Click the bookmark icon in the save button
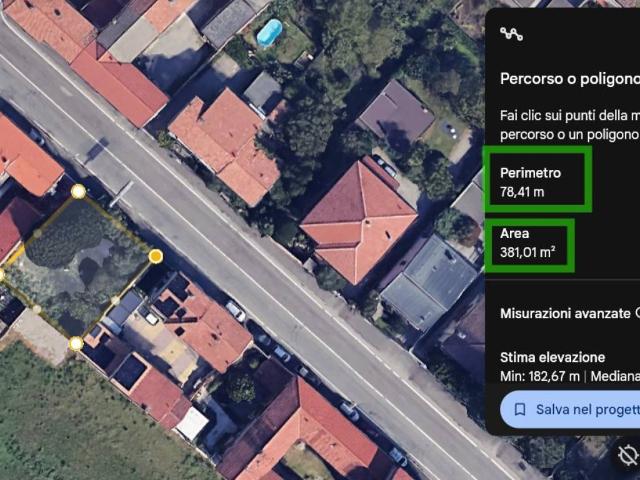This screenshot has width=640, height=480. coord(520,409)
